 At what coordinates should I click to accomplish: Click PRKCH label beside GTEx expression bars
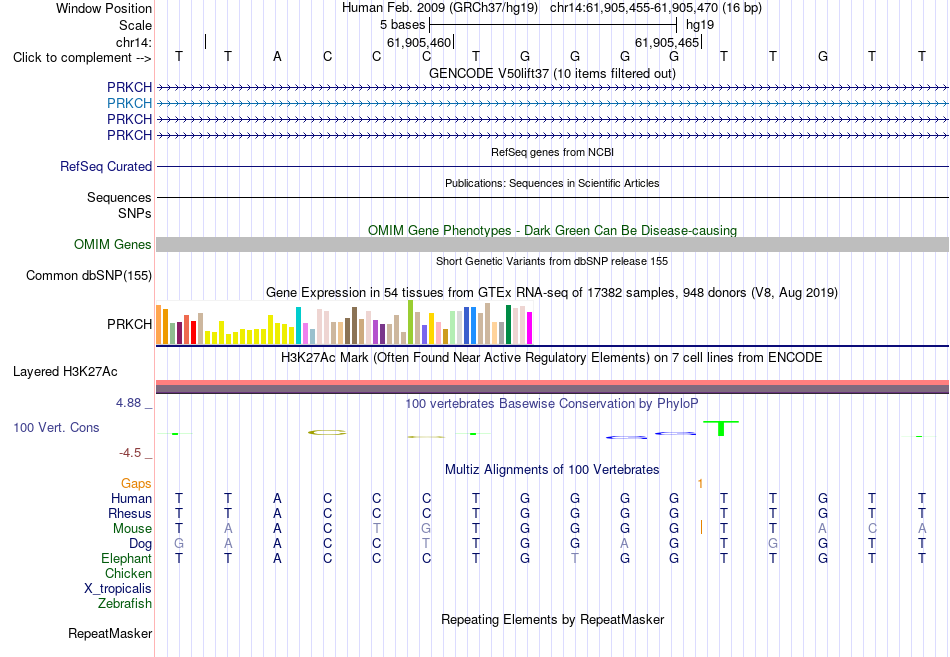(x=129, y=324)
